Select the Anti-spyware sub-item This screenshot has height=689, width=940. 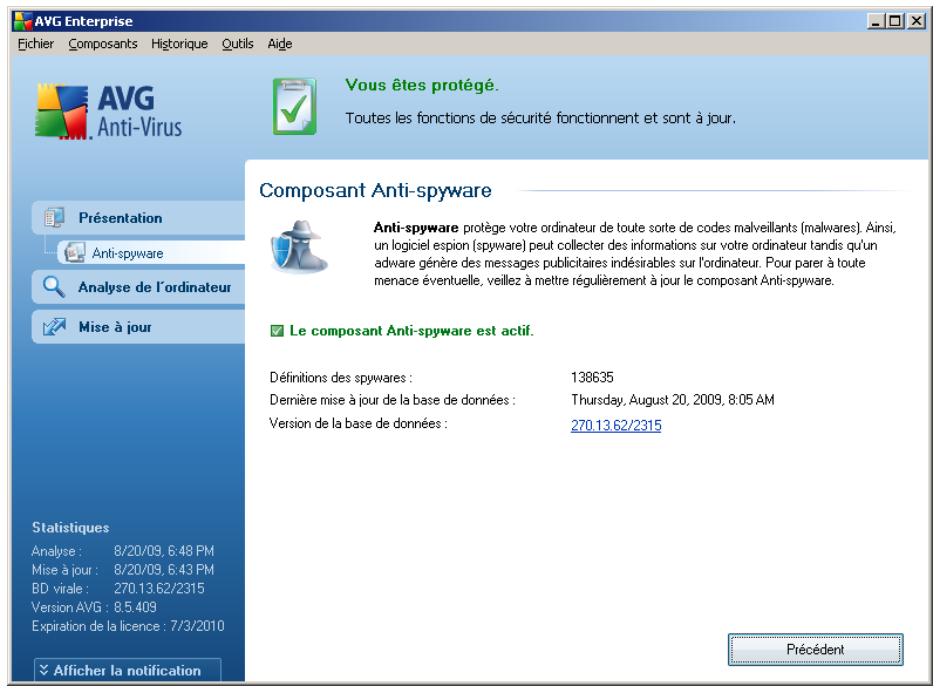click(x=151, y=252)
